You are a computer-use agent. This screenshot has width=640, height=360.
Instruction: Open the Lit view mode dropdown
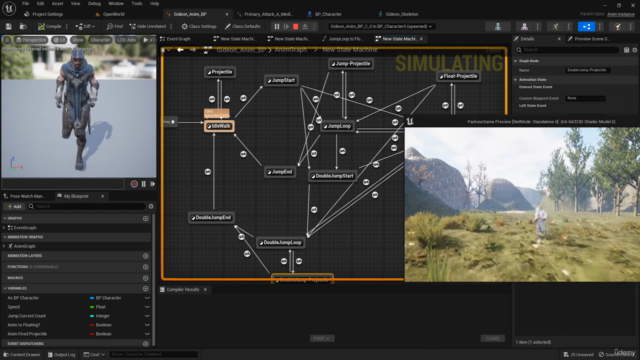point(59,40)
